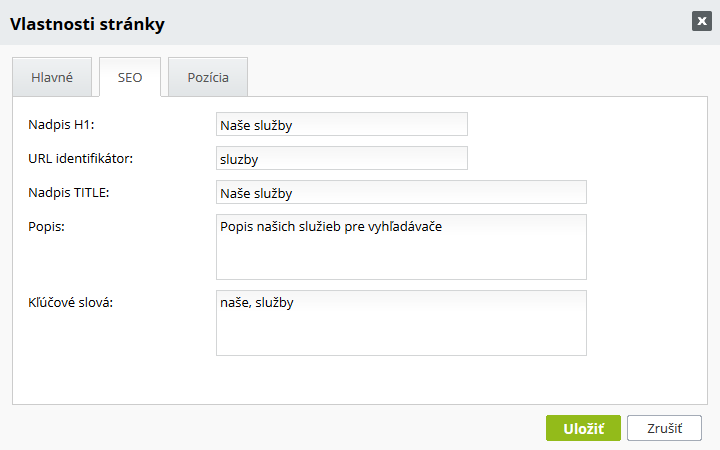Click the Nadpis H1 input field
Viewport: 720px width, 450px height.
pos(341,124)
